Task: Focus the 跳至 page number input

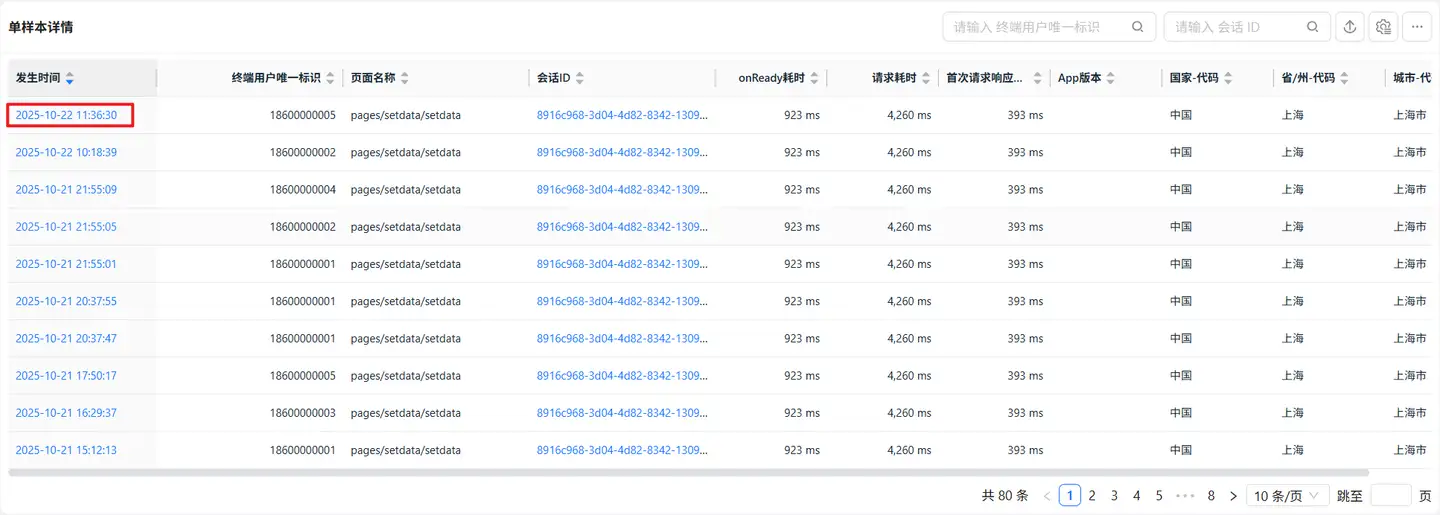Action: click(x=1390, y=495)
